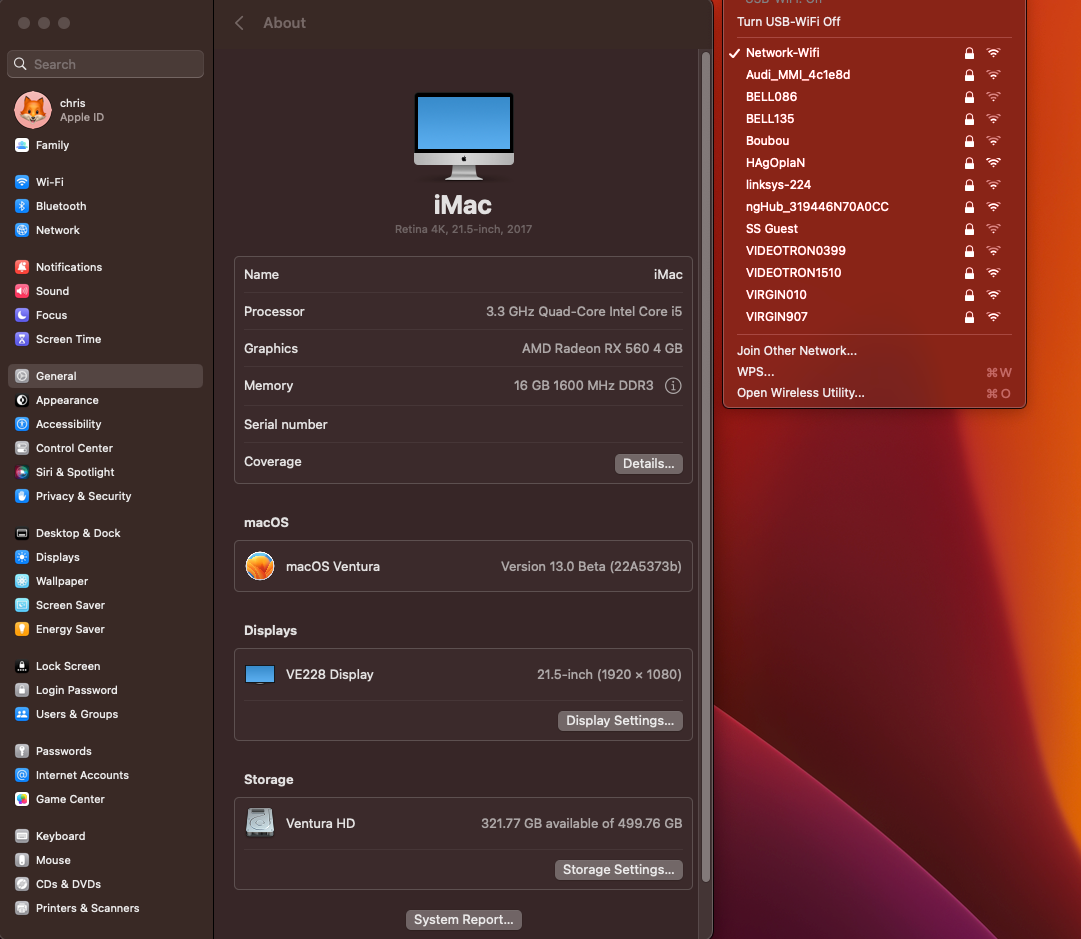Image resolution: width=1081 pixels, height=939 pixels.
Task: Go back using the About chevron
Action: [239, 22]
